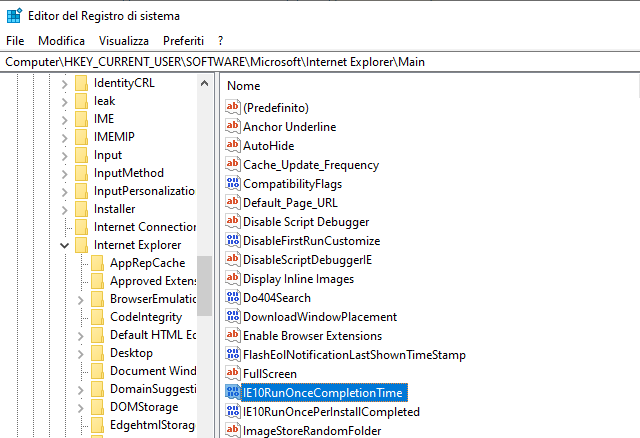The height and width of the screenshot is (438, 640).
Task: Expand the IMEMIP registry key
Action: tap(64, 138)
